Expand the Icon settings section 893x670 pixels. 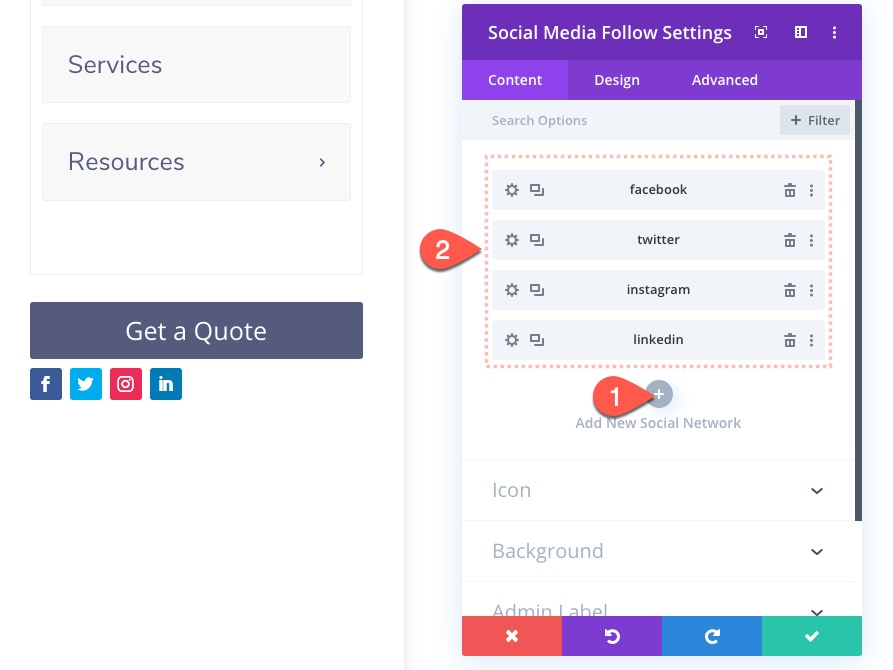click(658, 490)
